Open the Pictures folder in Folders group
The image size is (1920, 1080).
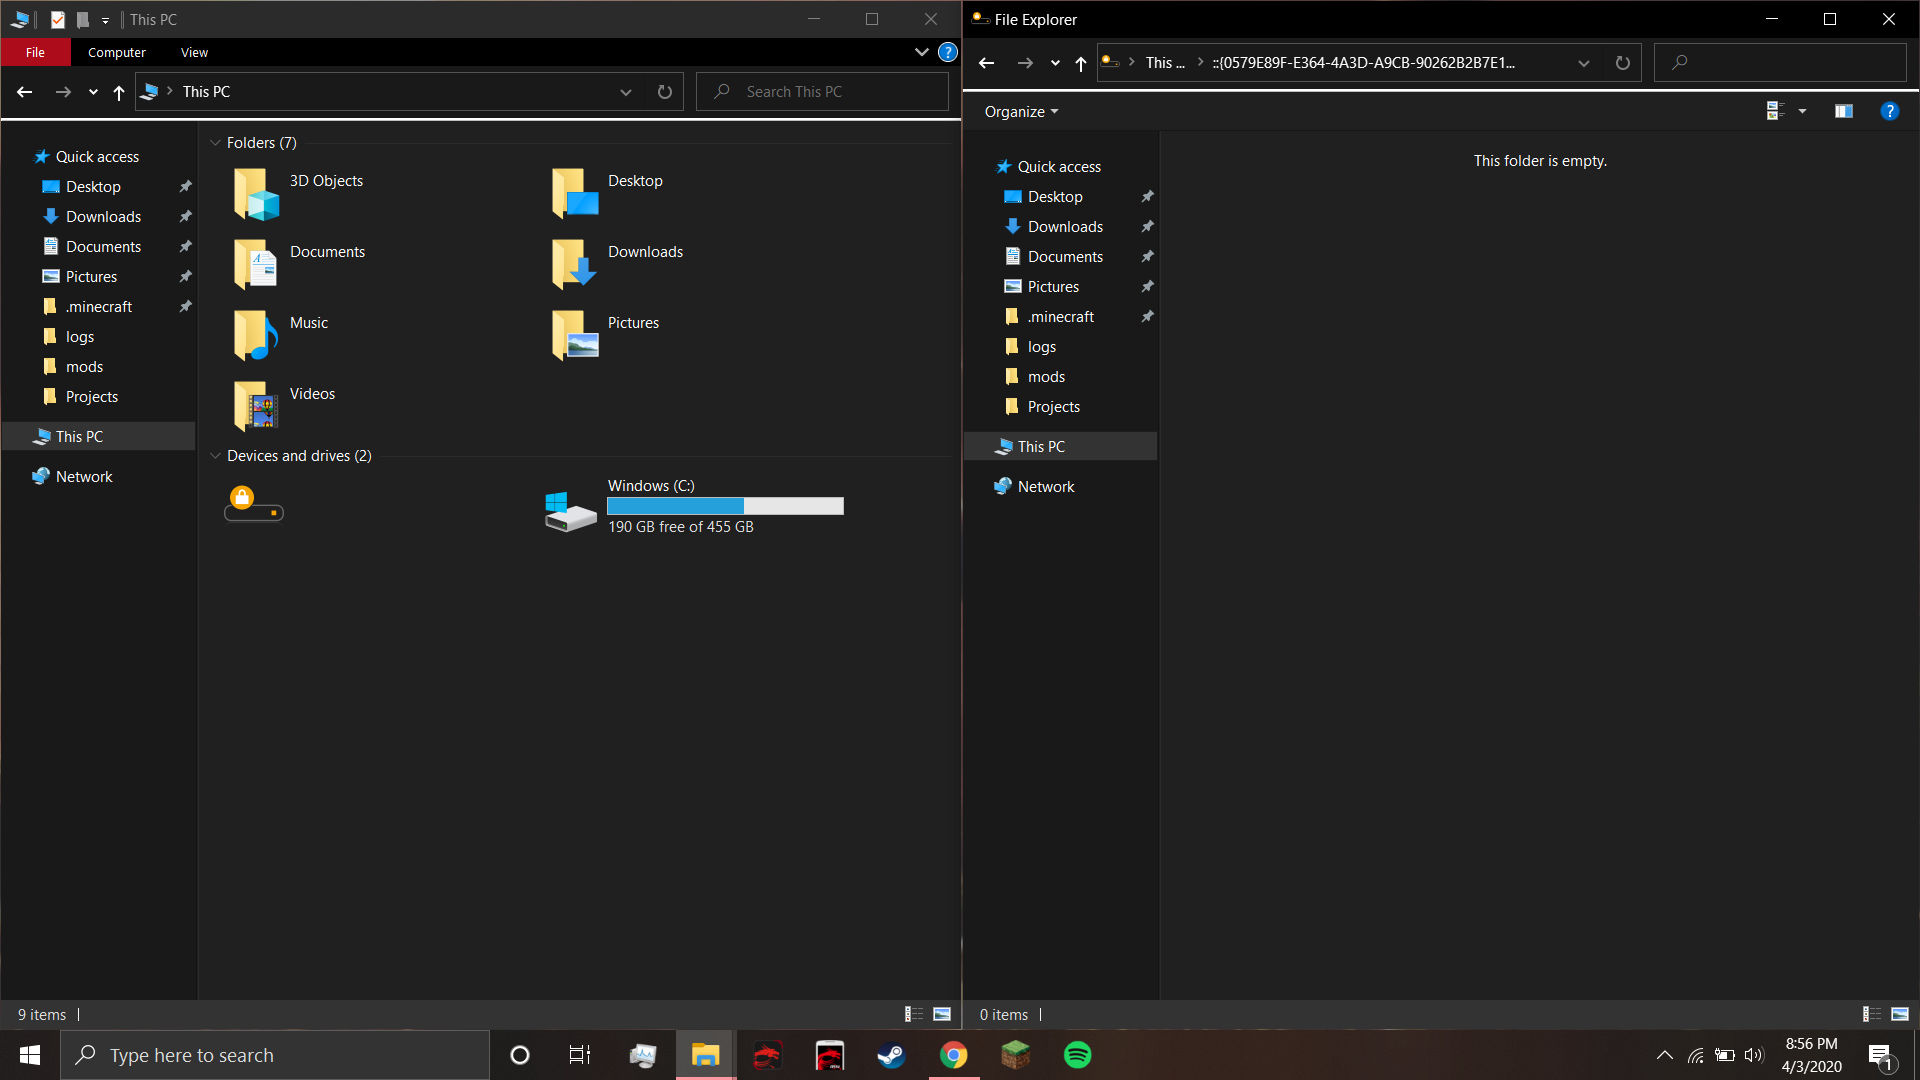coord(606,335)
